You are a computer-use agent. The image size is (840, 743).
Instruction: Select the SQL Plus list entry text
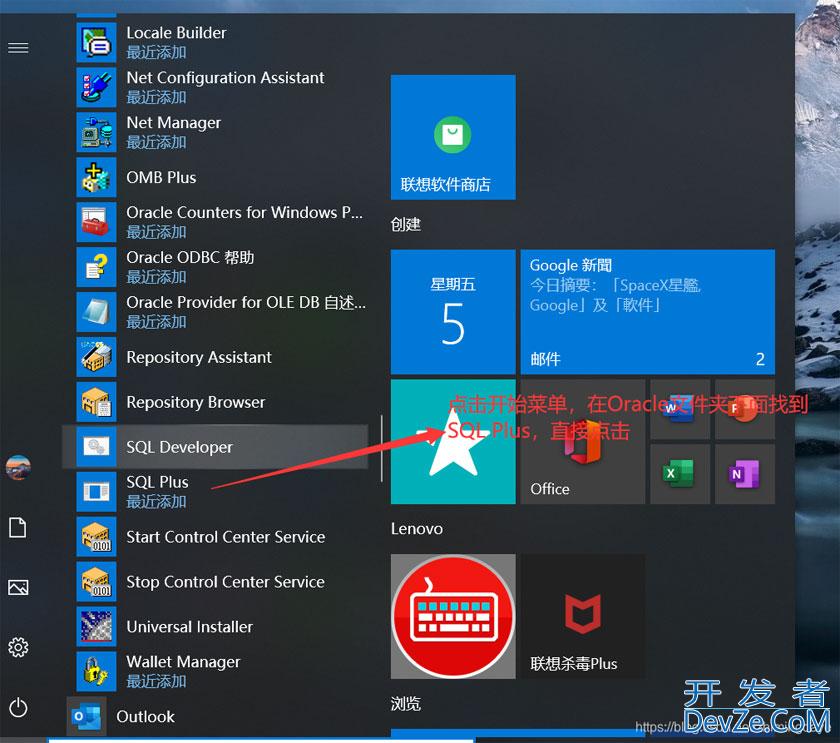158,482
